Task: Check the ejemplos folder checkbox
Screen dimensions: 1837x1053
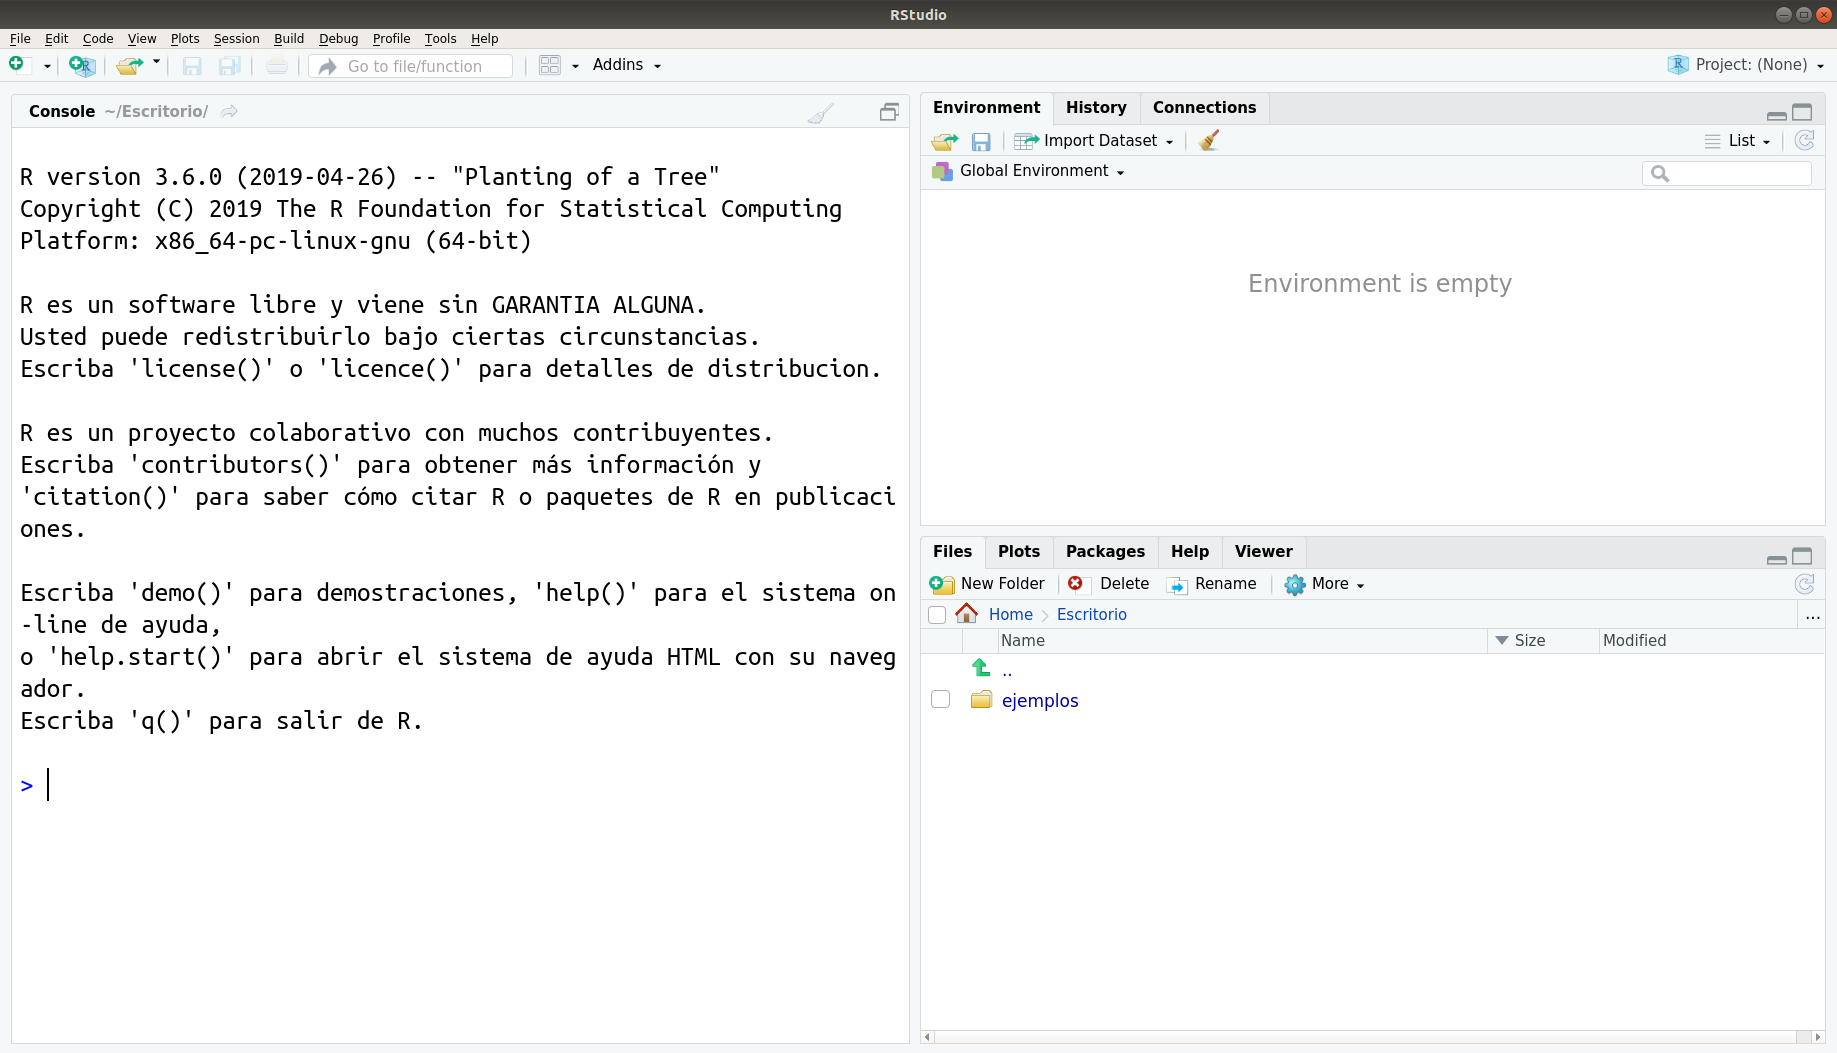Action: [x=940, y=699]
